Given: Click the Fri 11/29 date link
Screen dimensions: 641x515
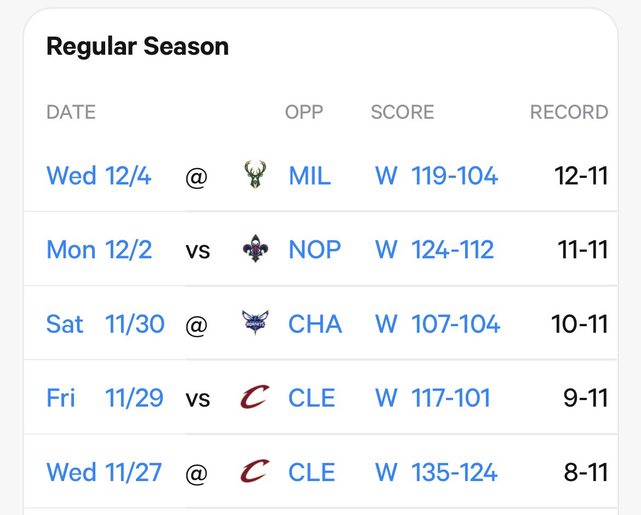Looking at the screenshot, I should pyautogui.click(x=105, y=397).
